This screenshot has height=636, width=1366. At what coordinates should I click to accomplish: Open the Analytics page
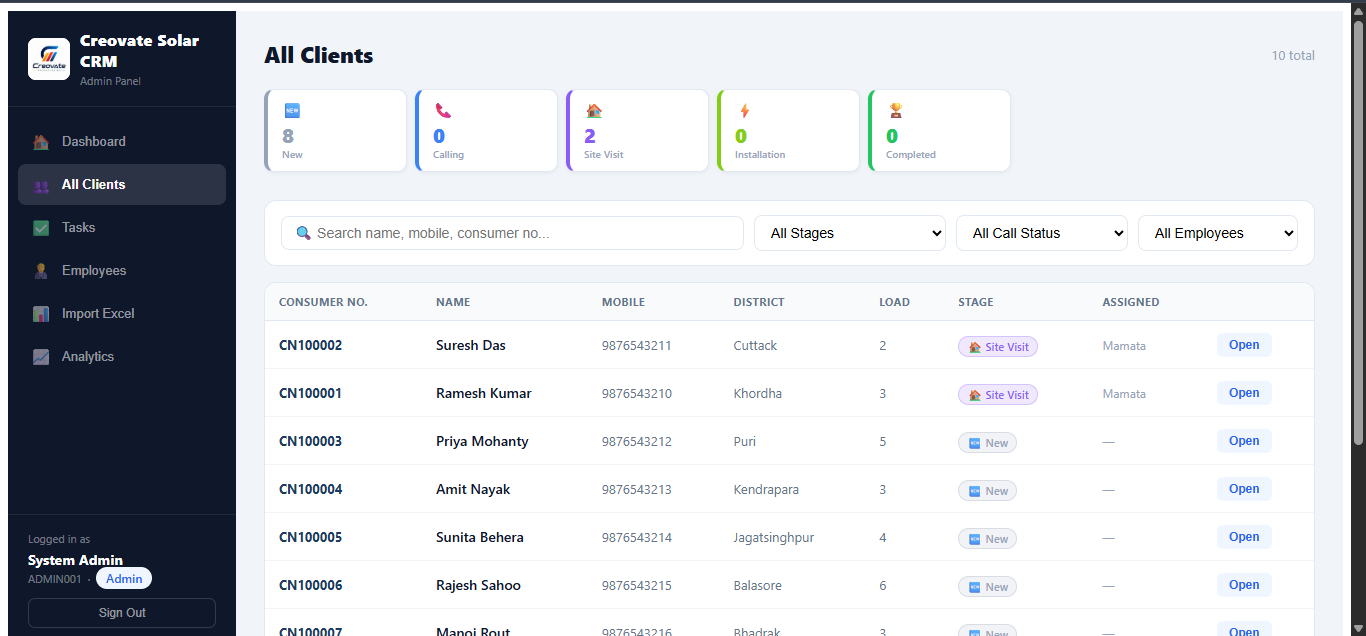[122, 357]
